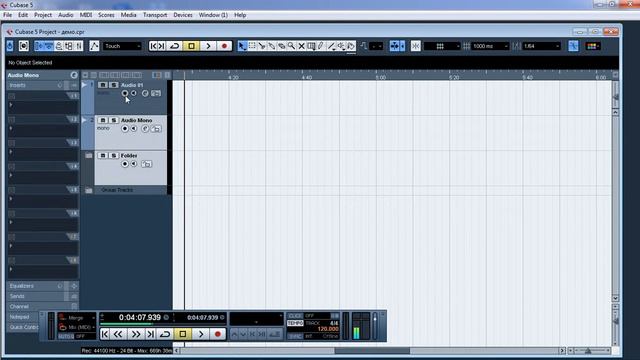Solo the Audio 01 track
Viewport: 640px width, 360px height.
pos(114,85)
